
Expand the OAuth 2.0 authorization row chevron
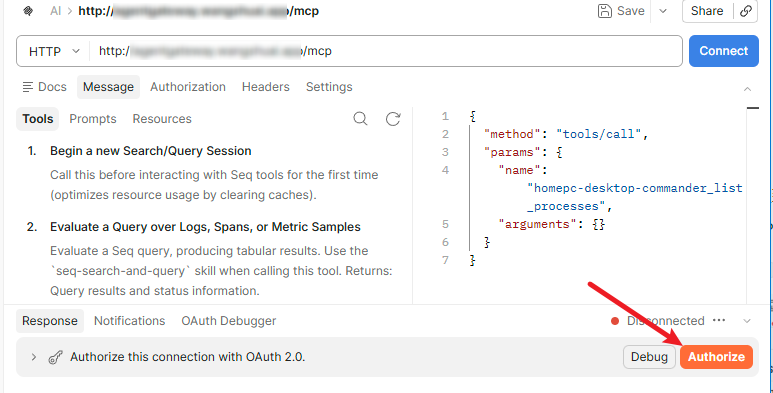click(33, 357)
